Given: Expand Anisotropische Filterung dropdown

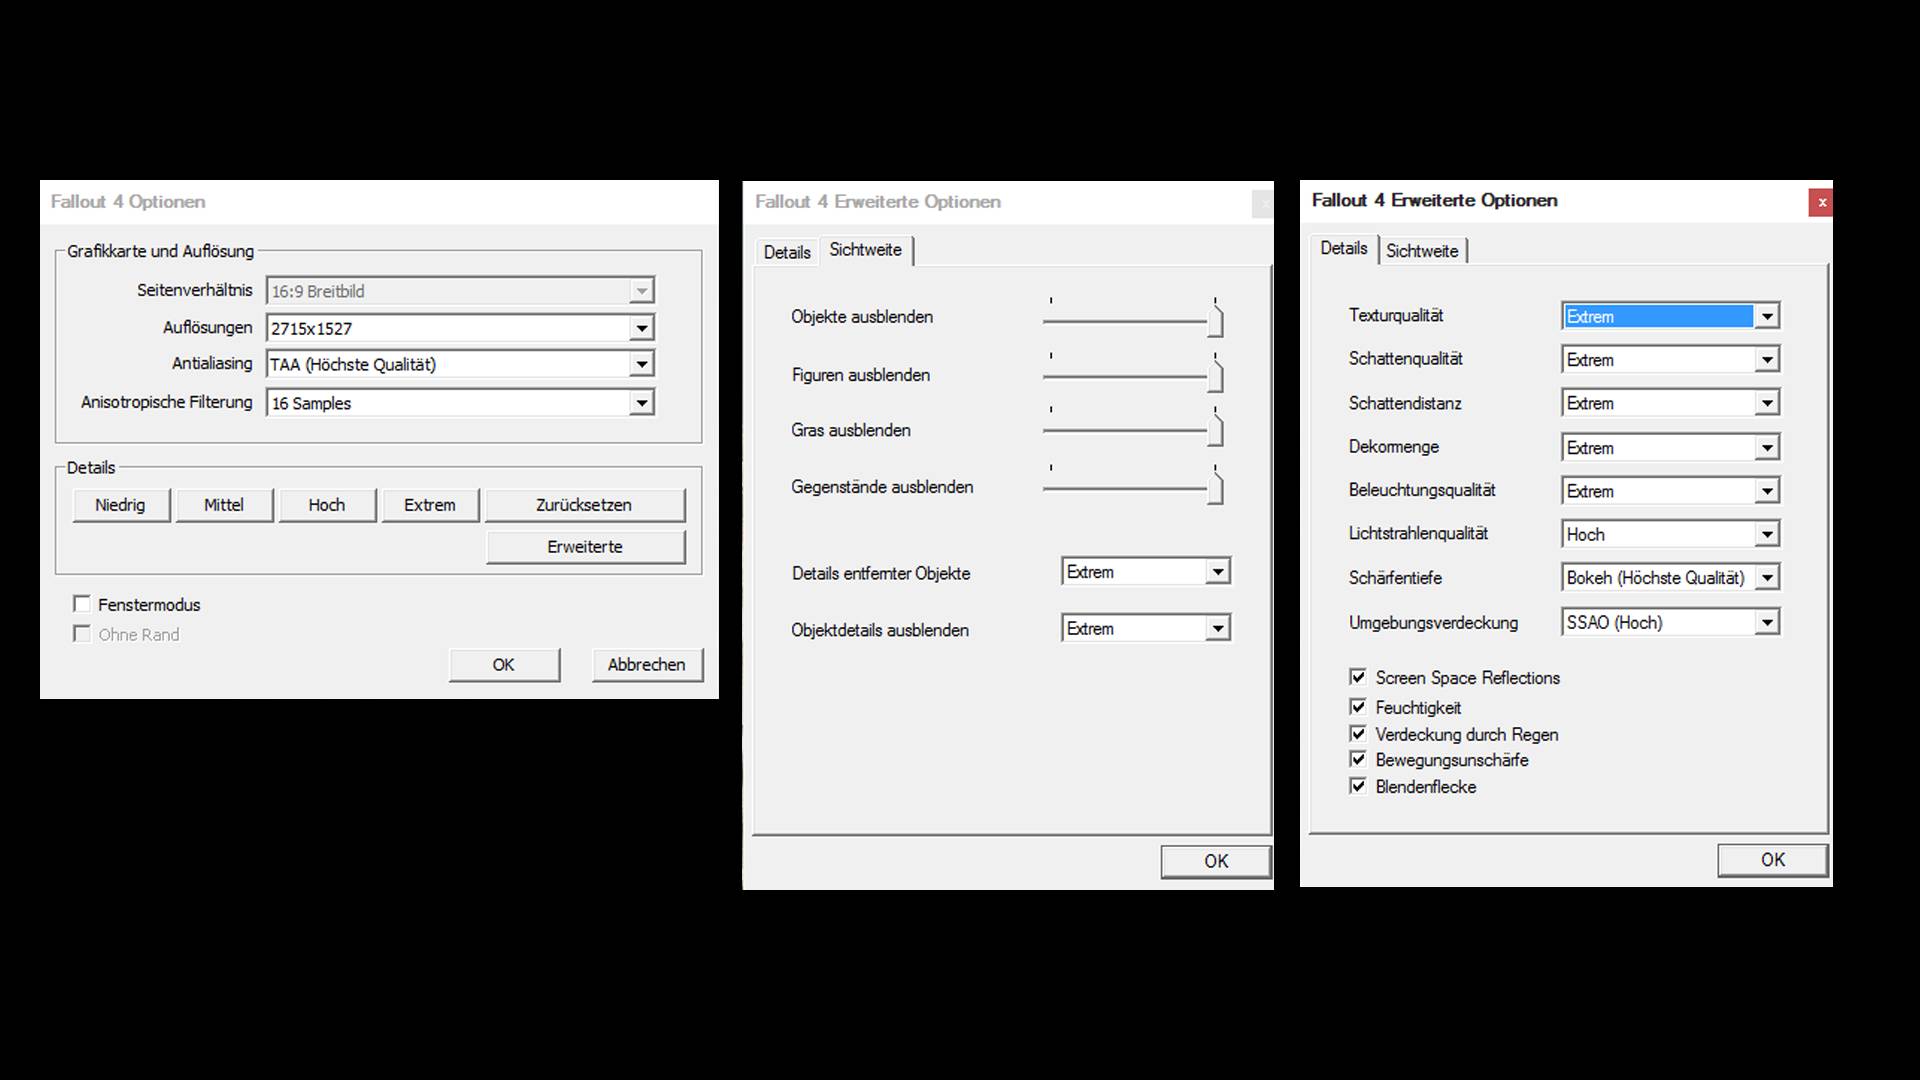Looking at the screenshot, I should coord(460,403).
